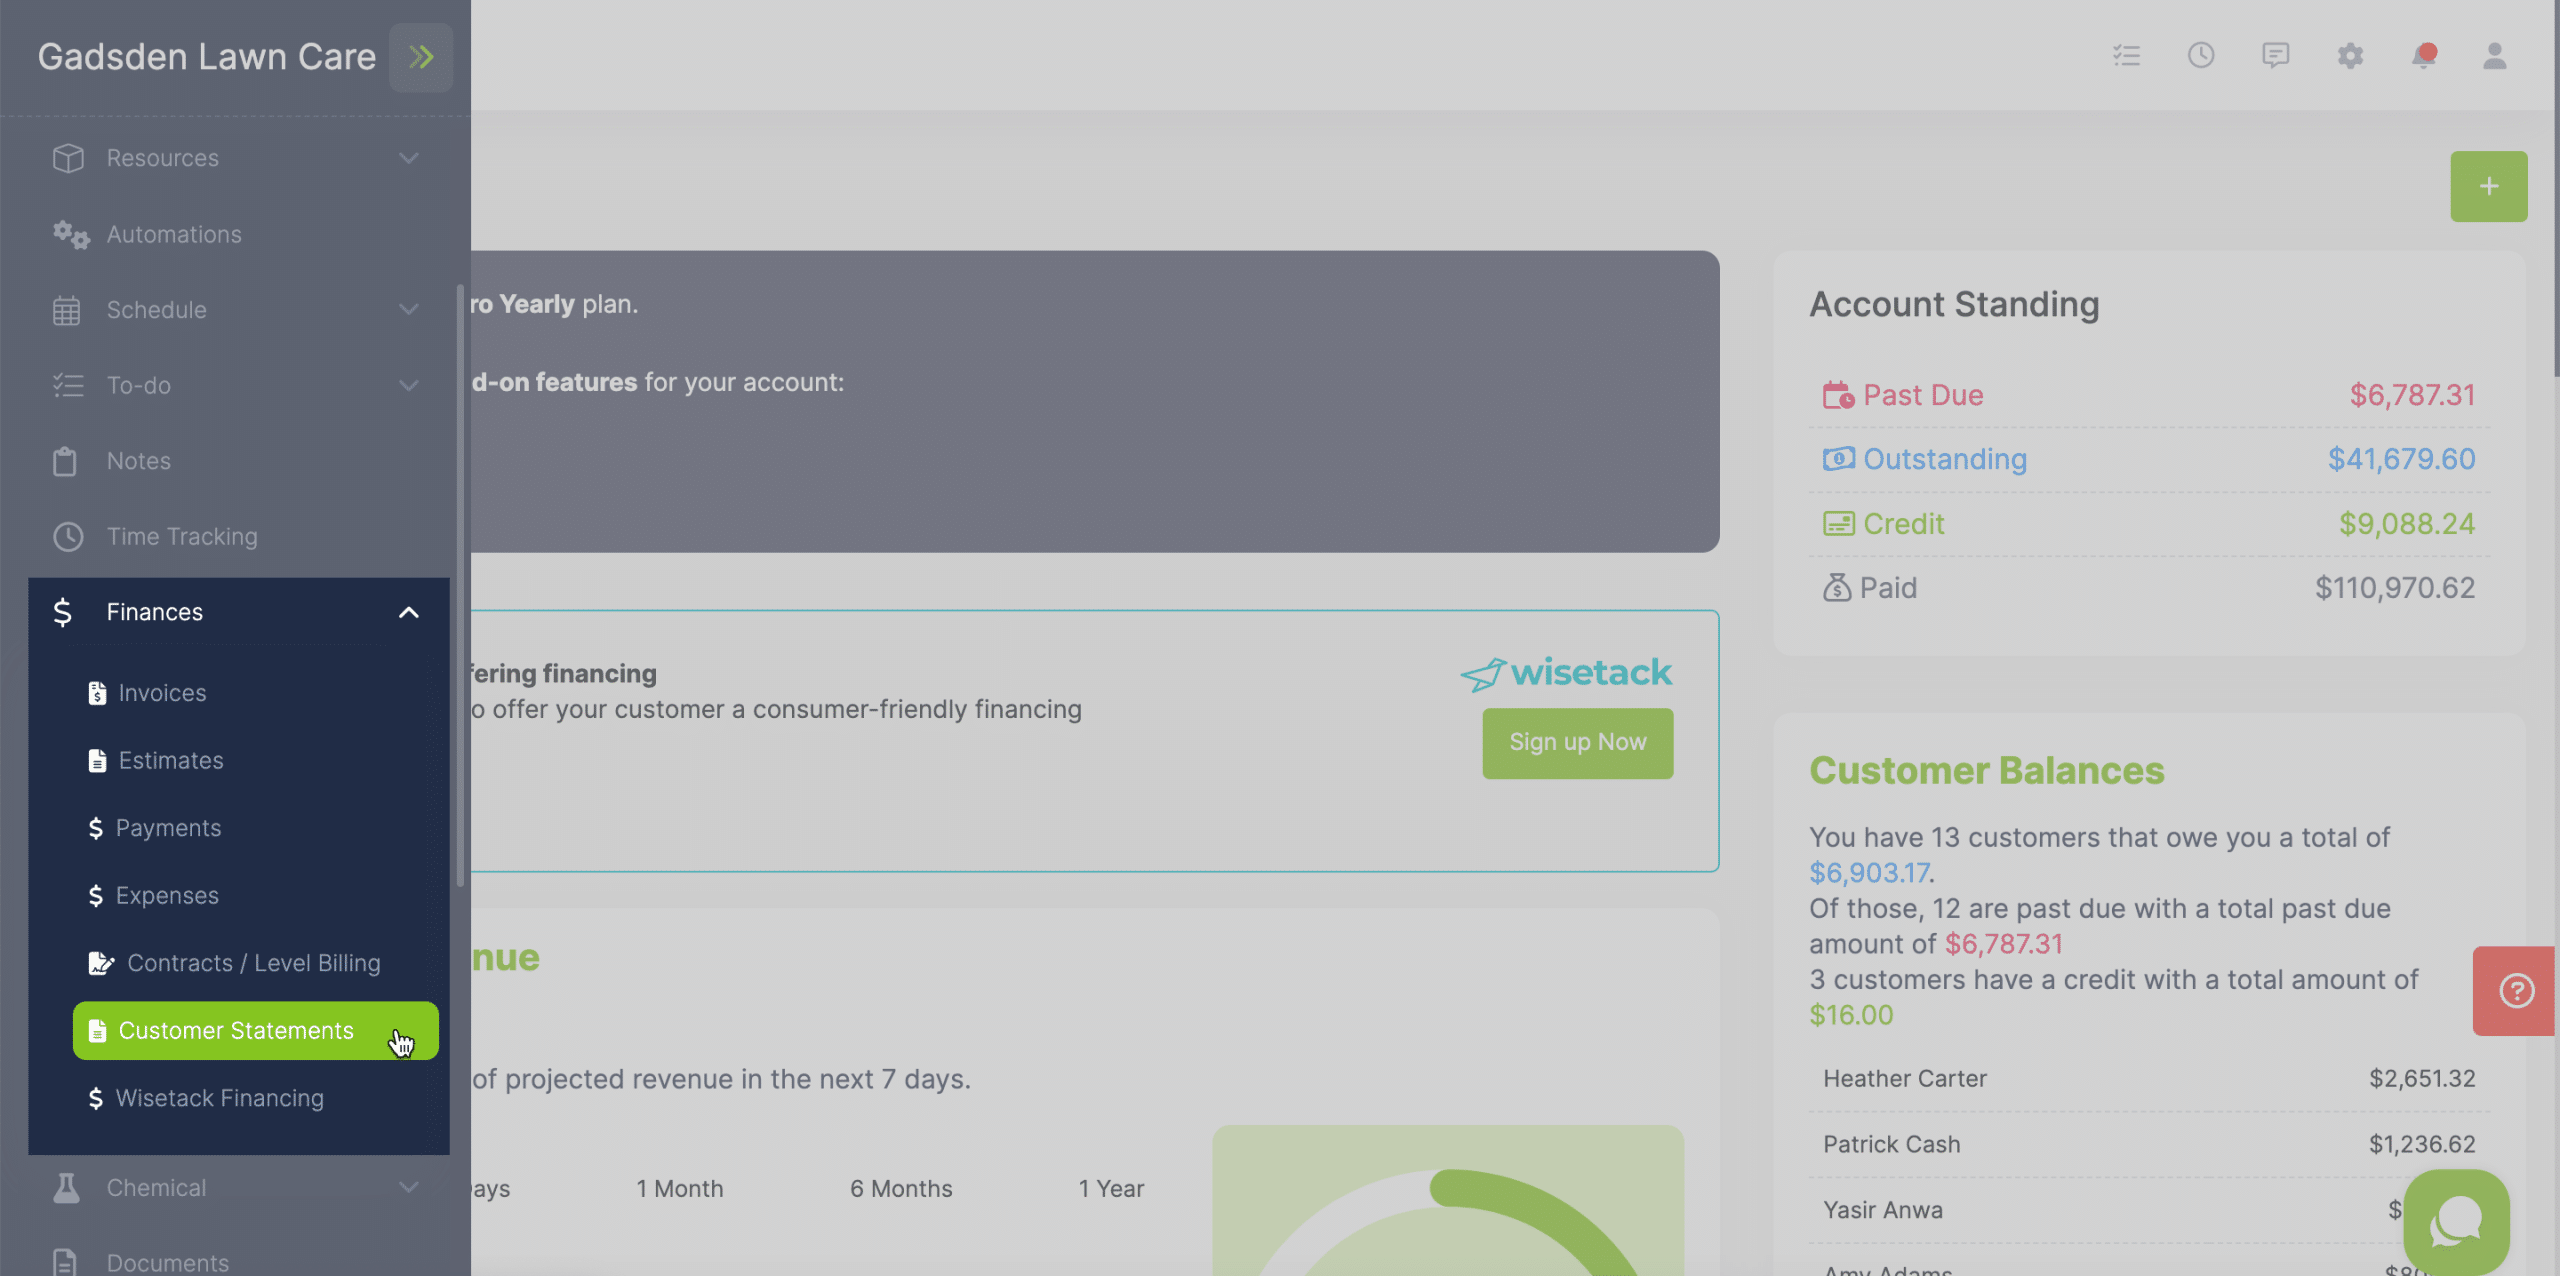
Task: Click the Customer Balances heading
Action: pos(1986,771)
